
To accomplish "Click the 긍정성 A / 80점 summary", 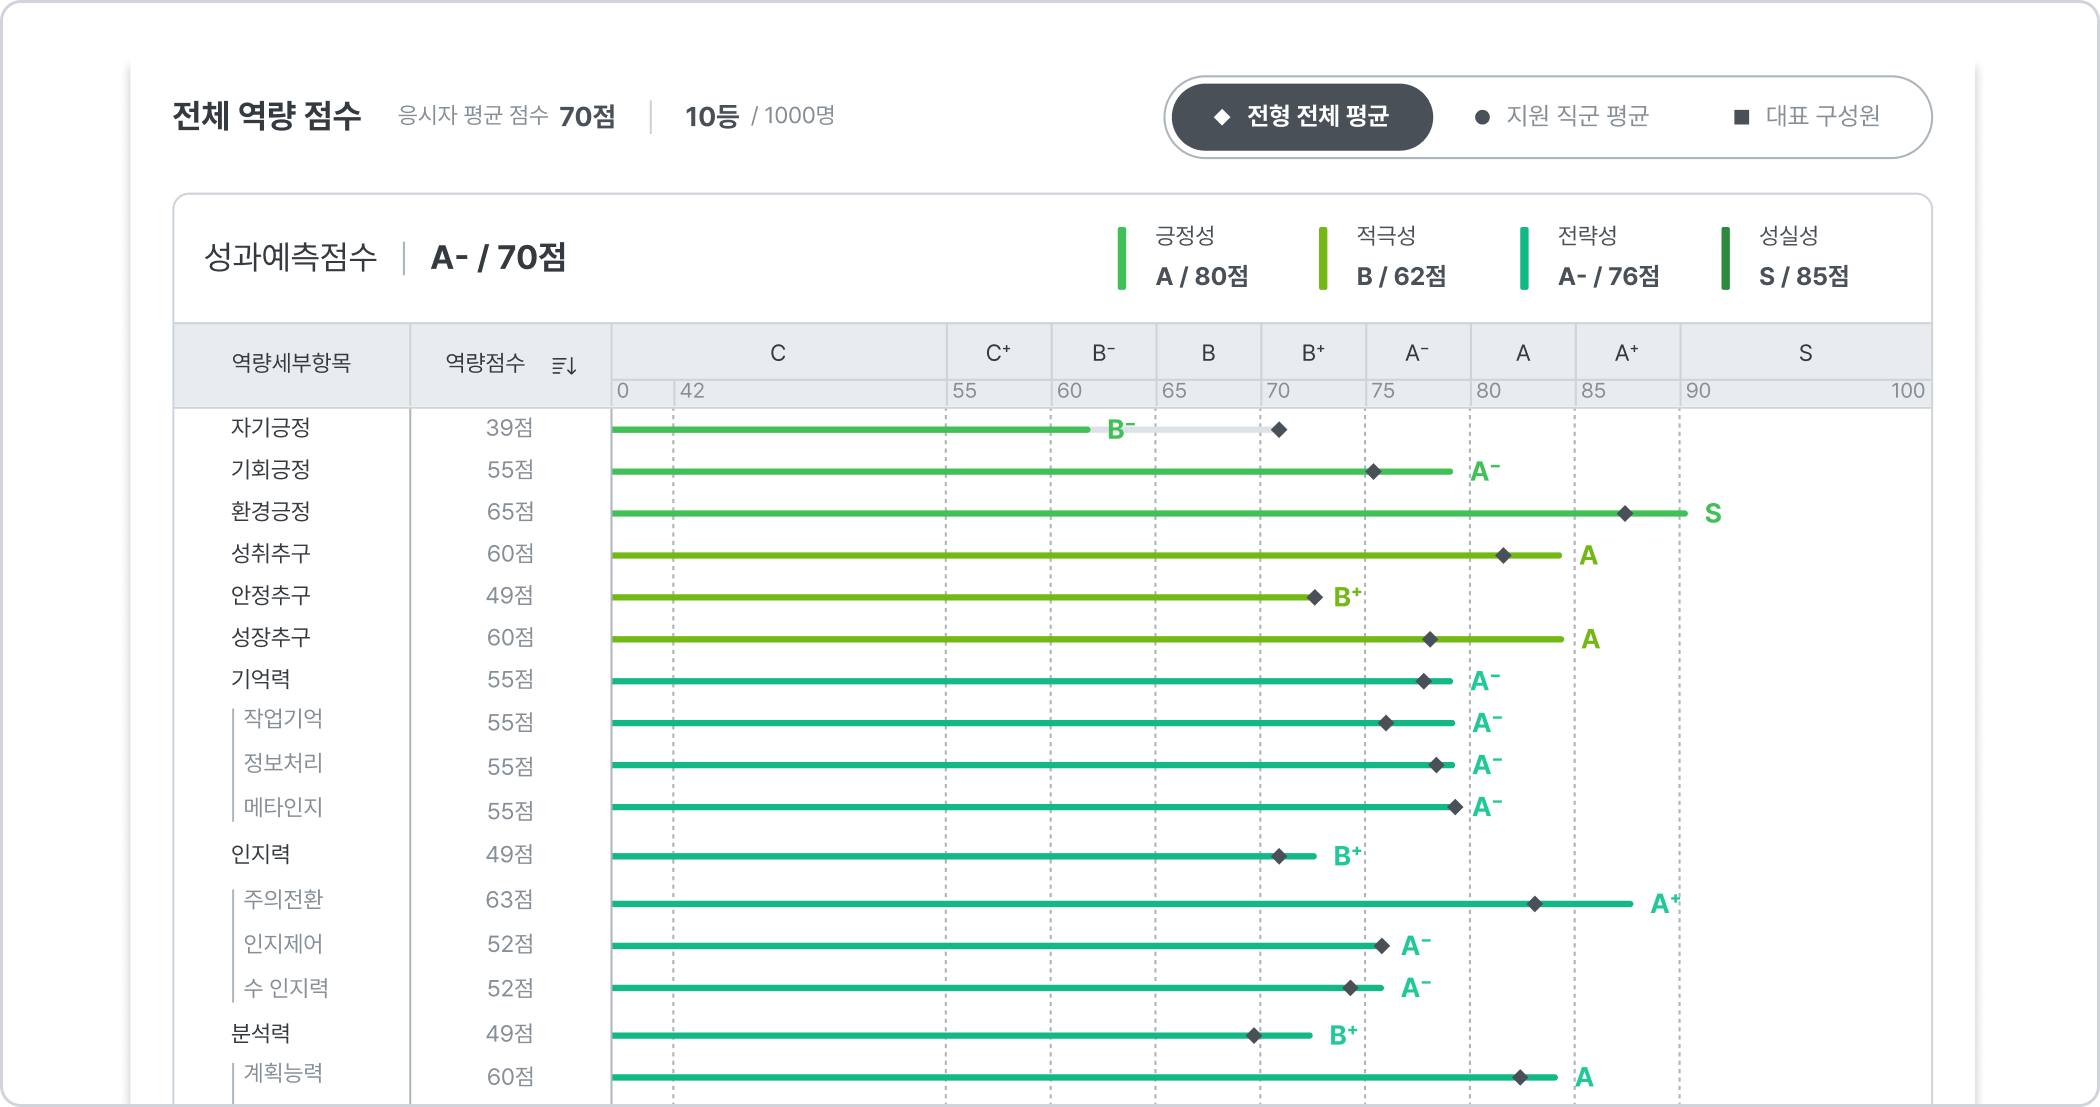I will tap(1184, 257).
